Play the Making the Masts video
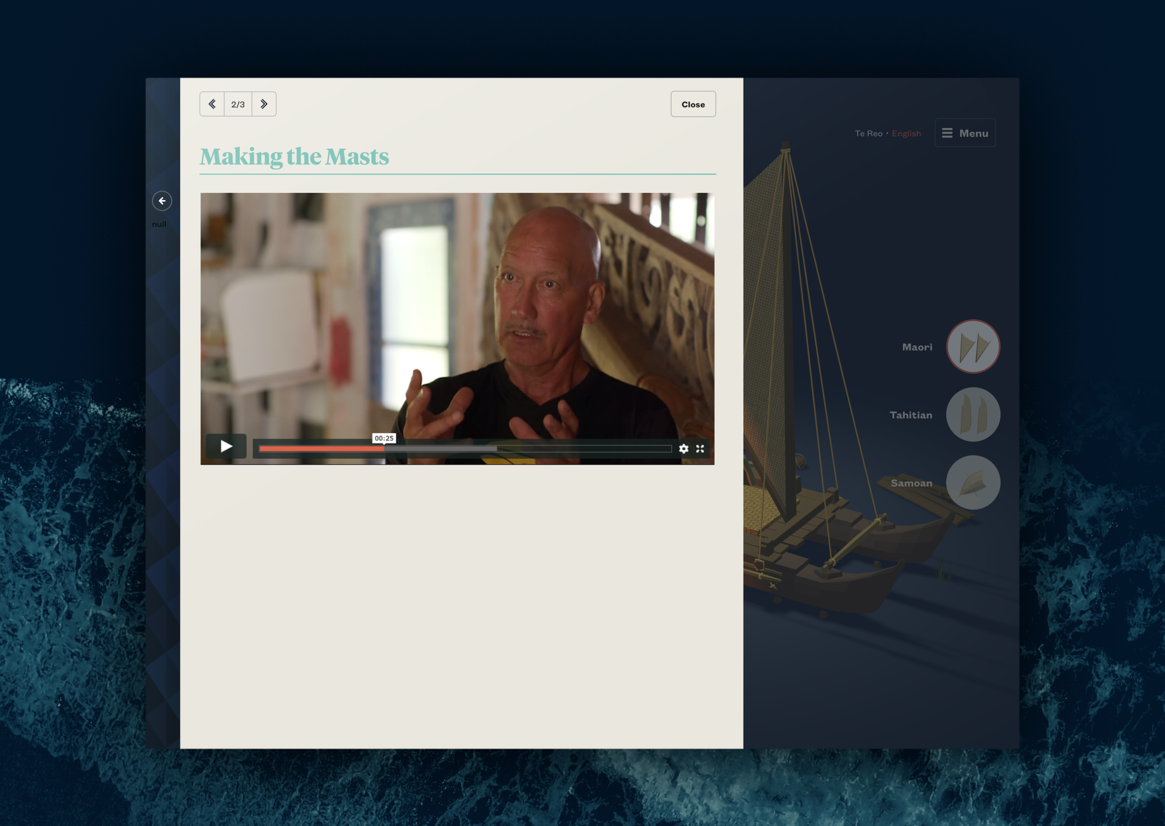This screenshot has height=826, width=1165. pos(226,447)
